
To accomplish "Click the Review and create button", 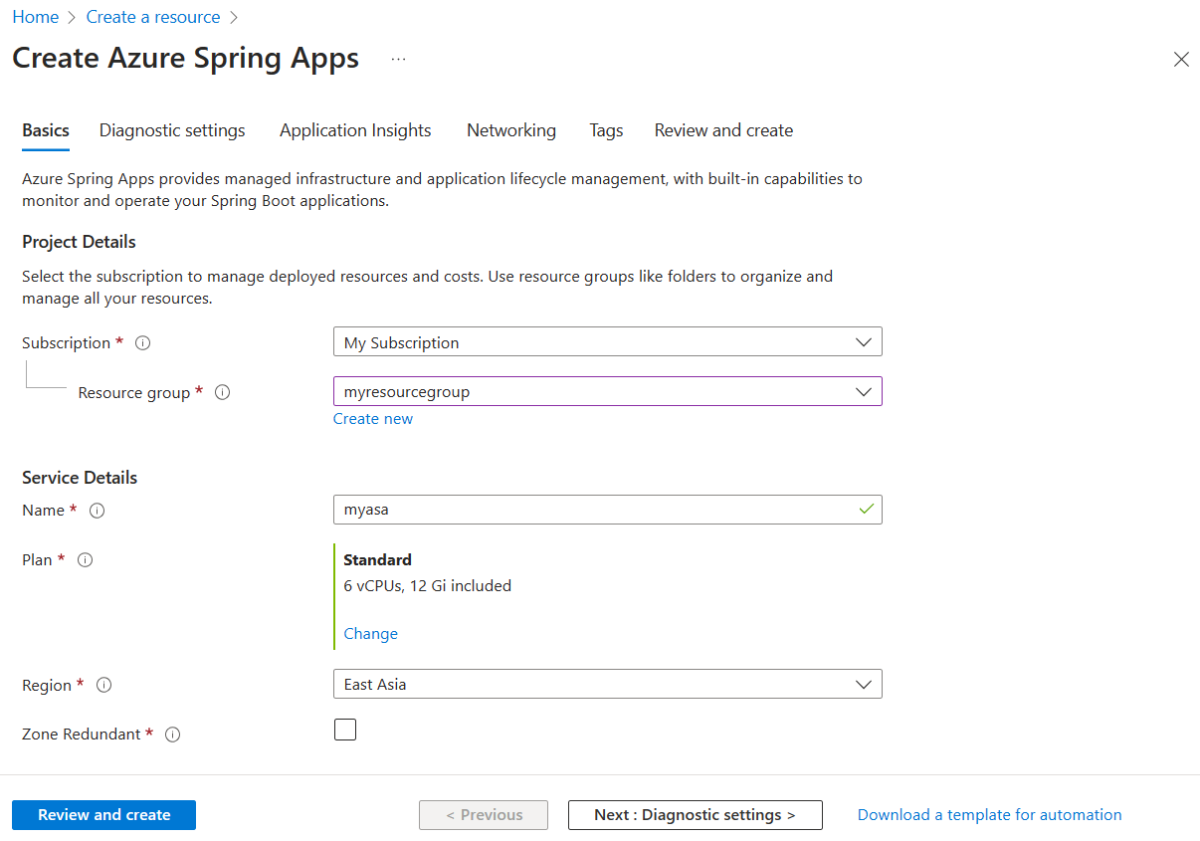I will (104, 815).
